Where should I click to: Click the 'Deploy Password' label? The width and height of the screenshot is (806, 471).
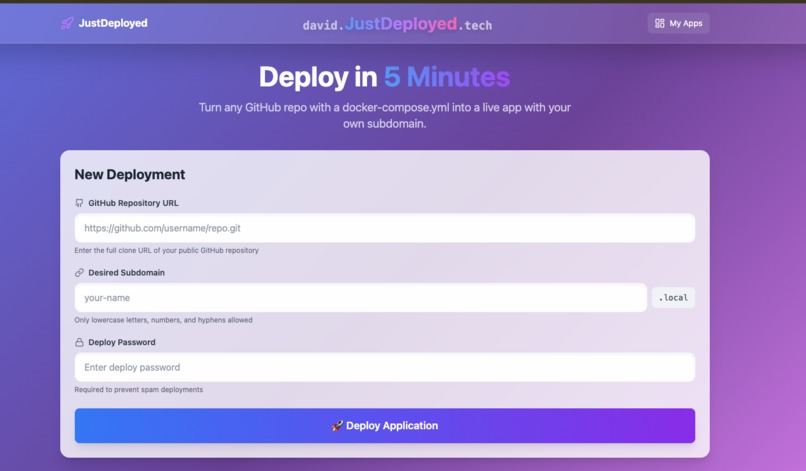pos(122,342)
